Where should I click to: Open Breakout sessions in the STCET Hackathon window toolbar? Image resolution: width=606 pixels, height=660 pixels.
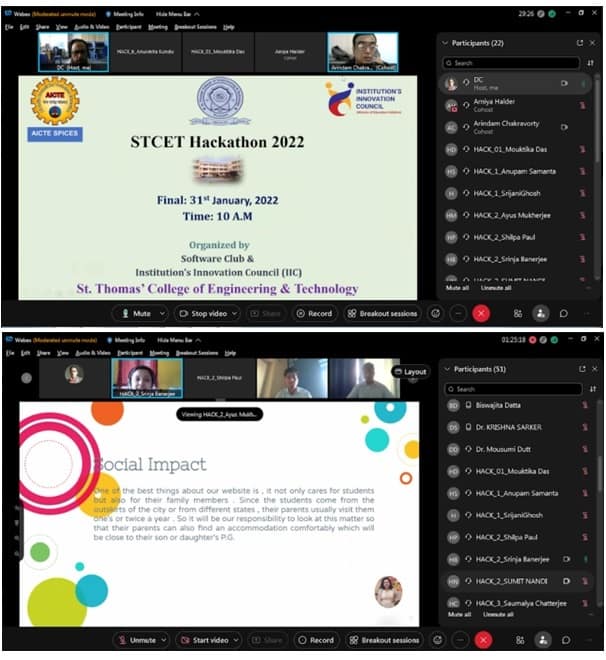click(x=382, y=314)
